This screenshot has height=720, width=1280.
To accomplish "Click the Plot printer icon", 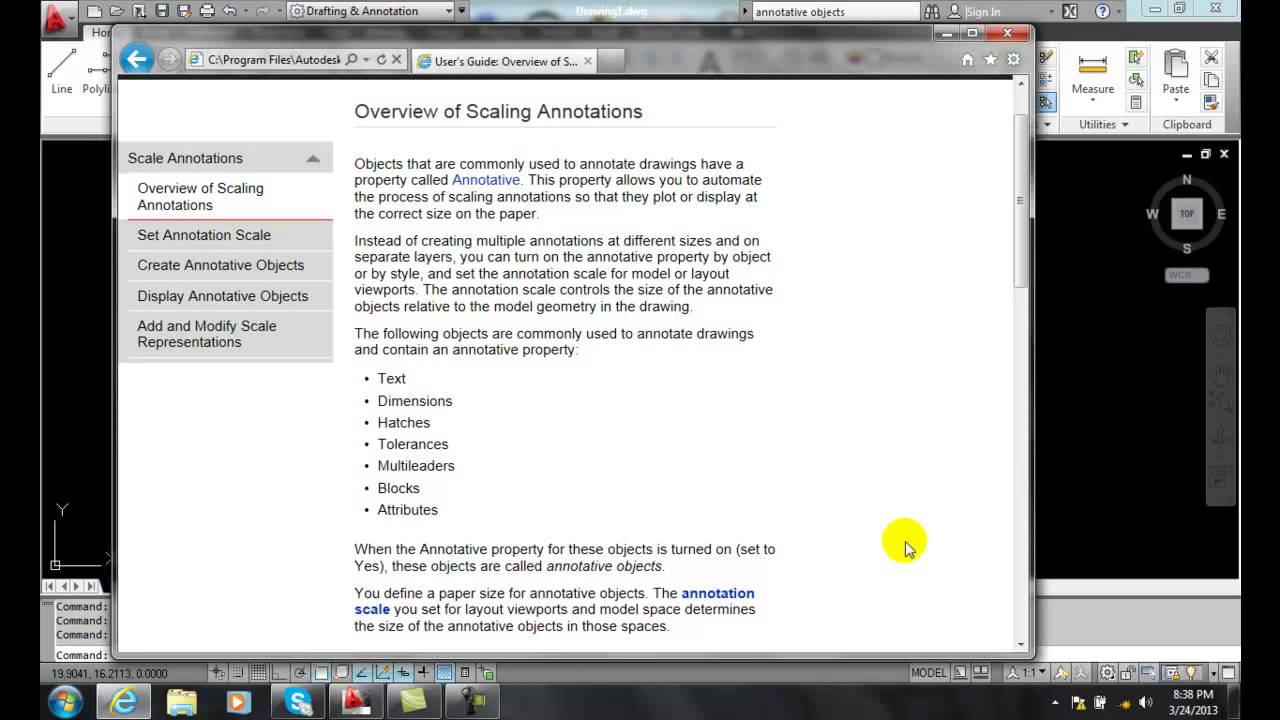I will pos(207,12).
